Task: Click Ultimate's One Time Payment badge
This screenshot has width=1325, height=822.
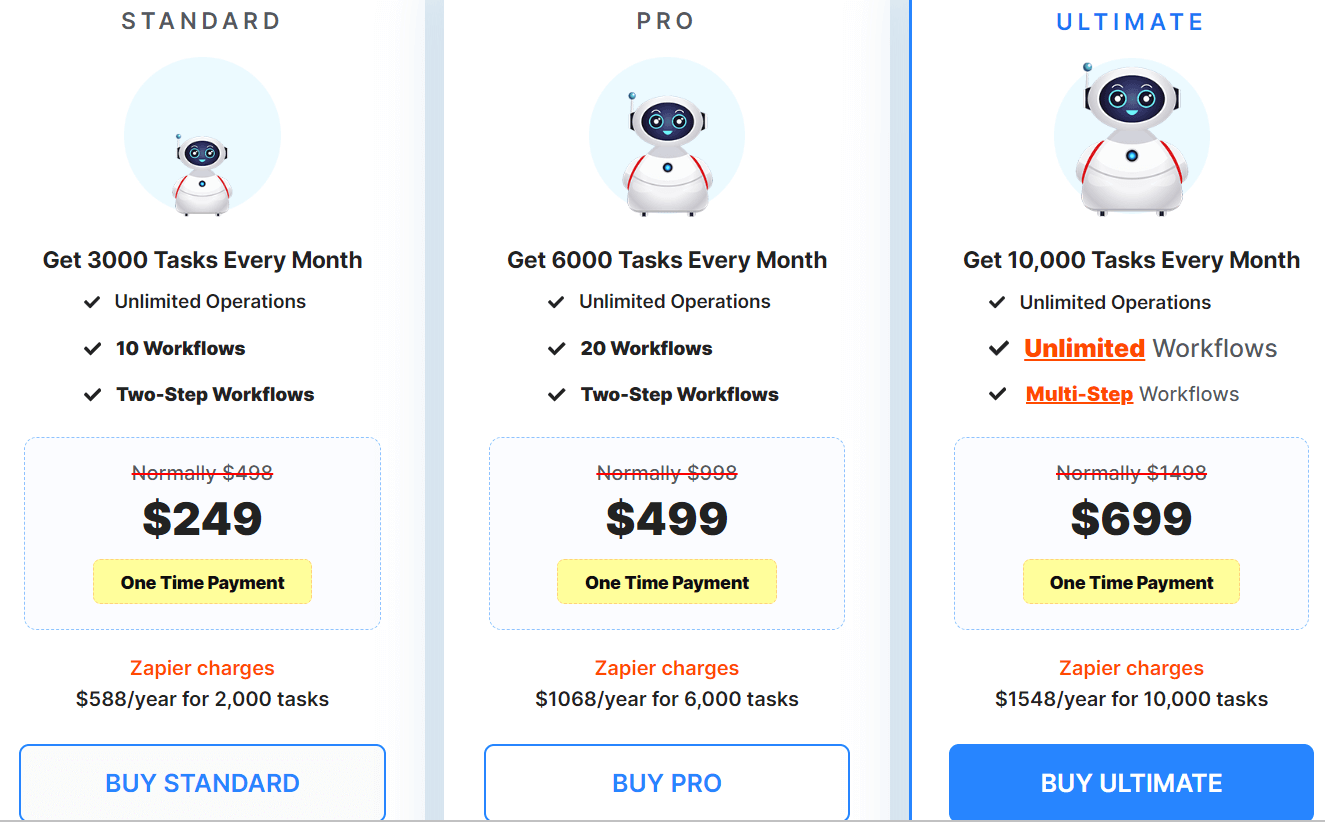Action: pyautogui.click(x=1131, y=582)
